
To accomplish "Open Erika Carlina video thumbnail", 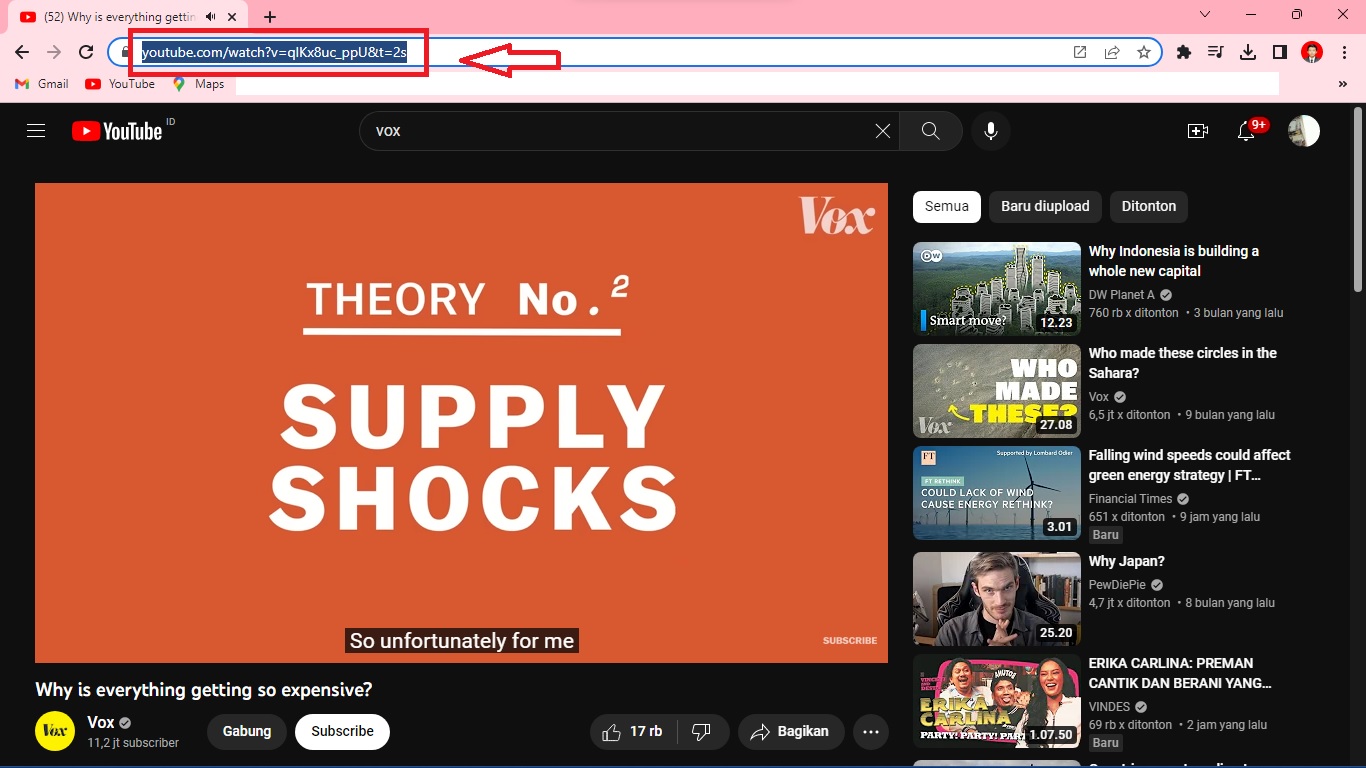I will click(x=997, y=701).
